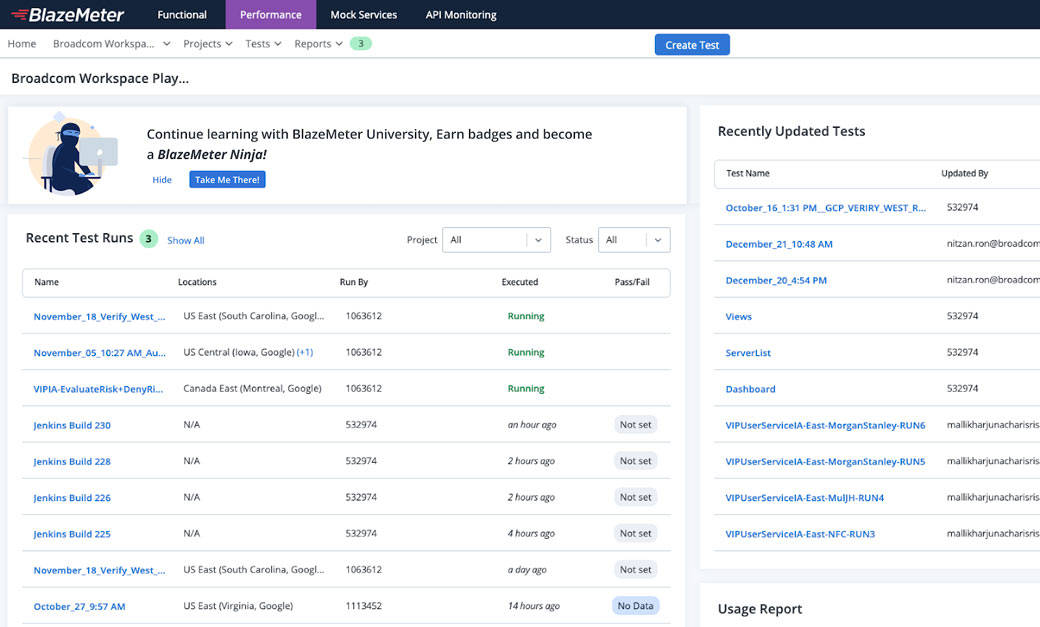Open the Jenkins Build 230 test run
The width and height of the screenshot is (1040, 627).
click(71, 424)
